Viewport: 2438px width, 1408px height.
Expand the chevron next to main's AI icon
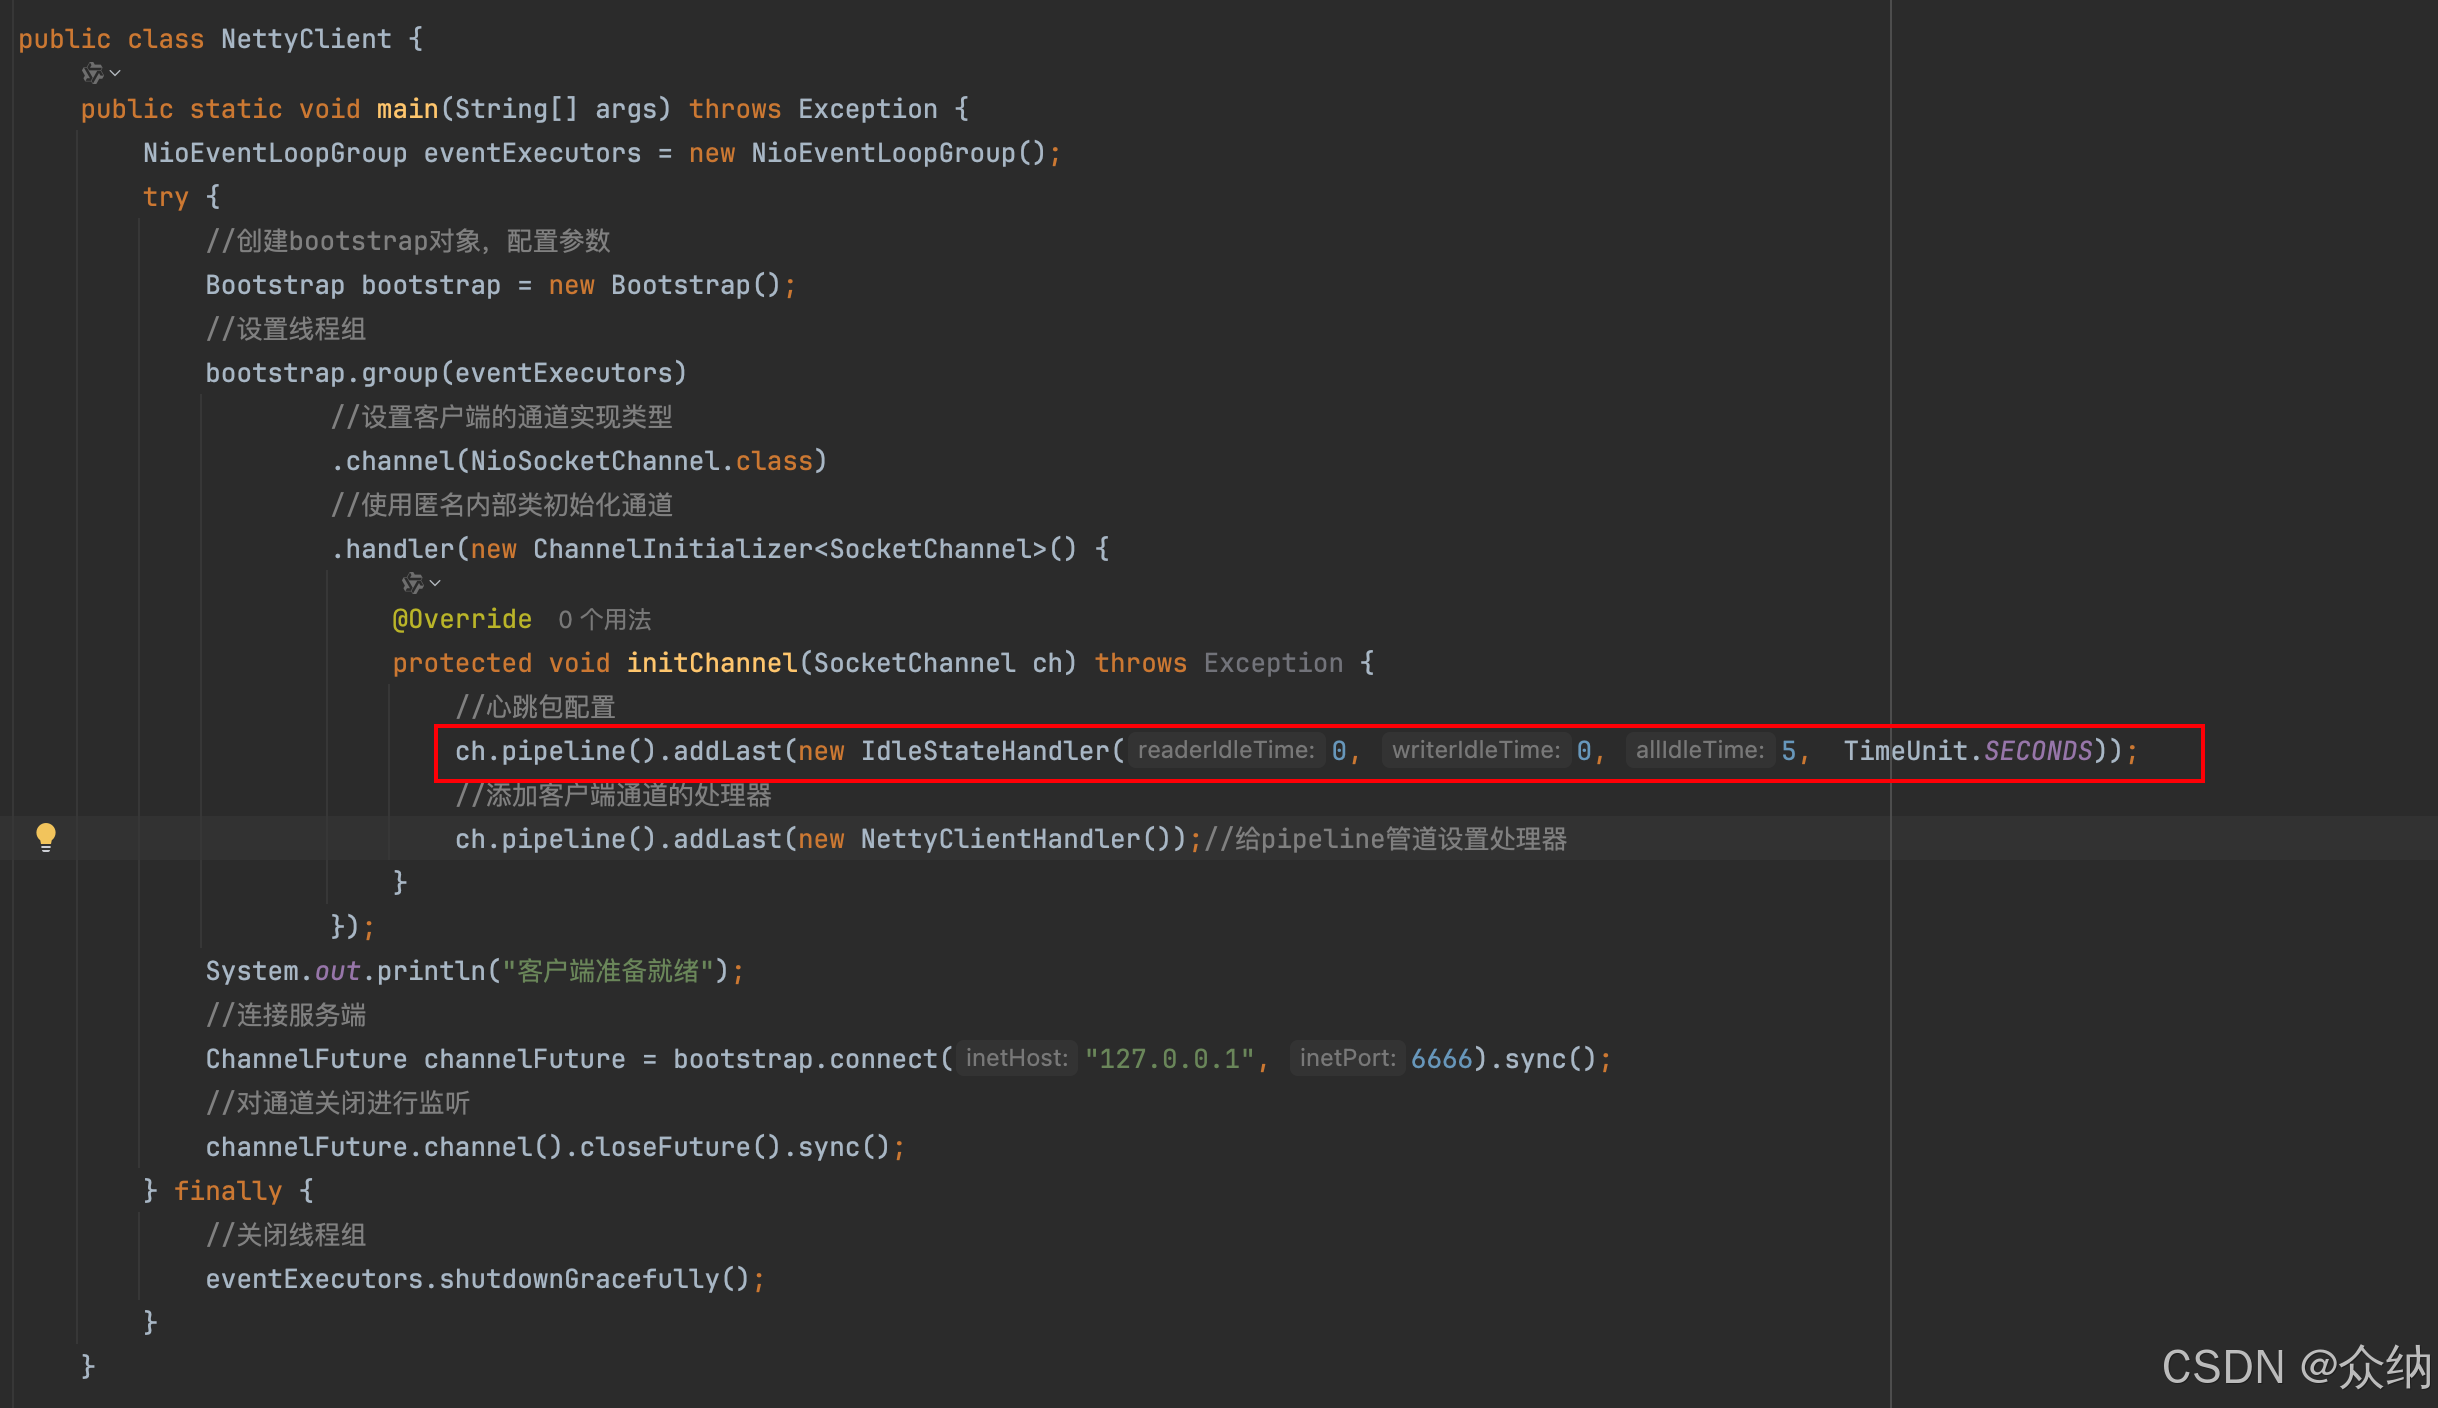[x=115, y=73]
